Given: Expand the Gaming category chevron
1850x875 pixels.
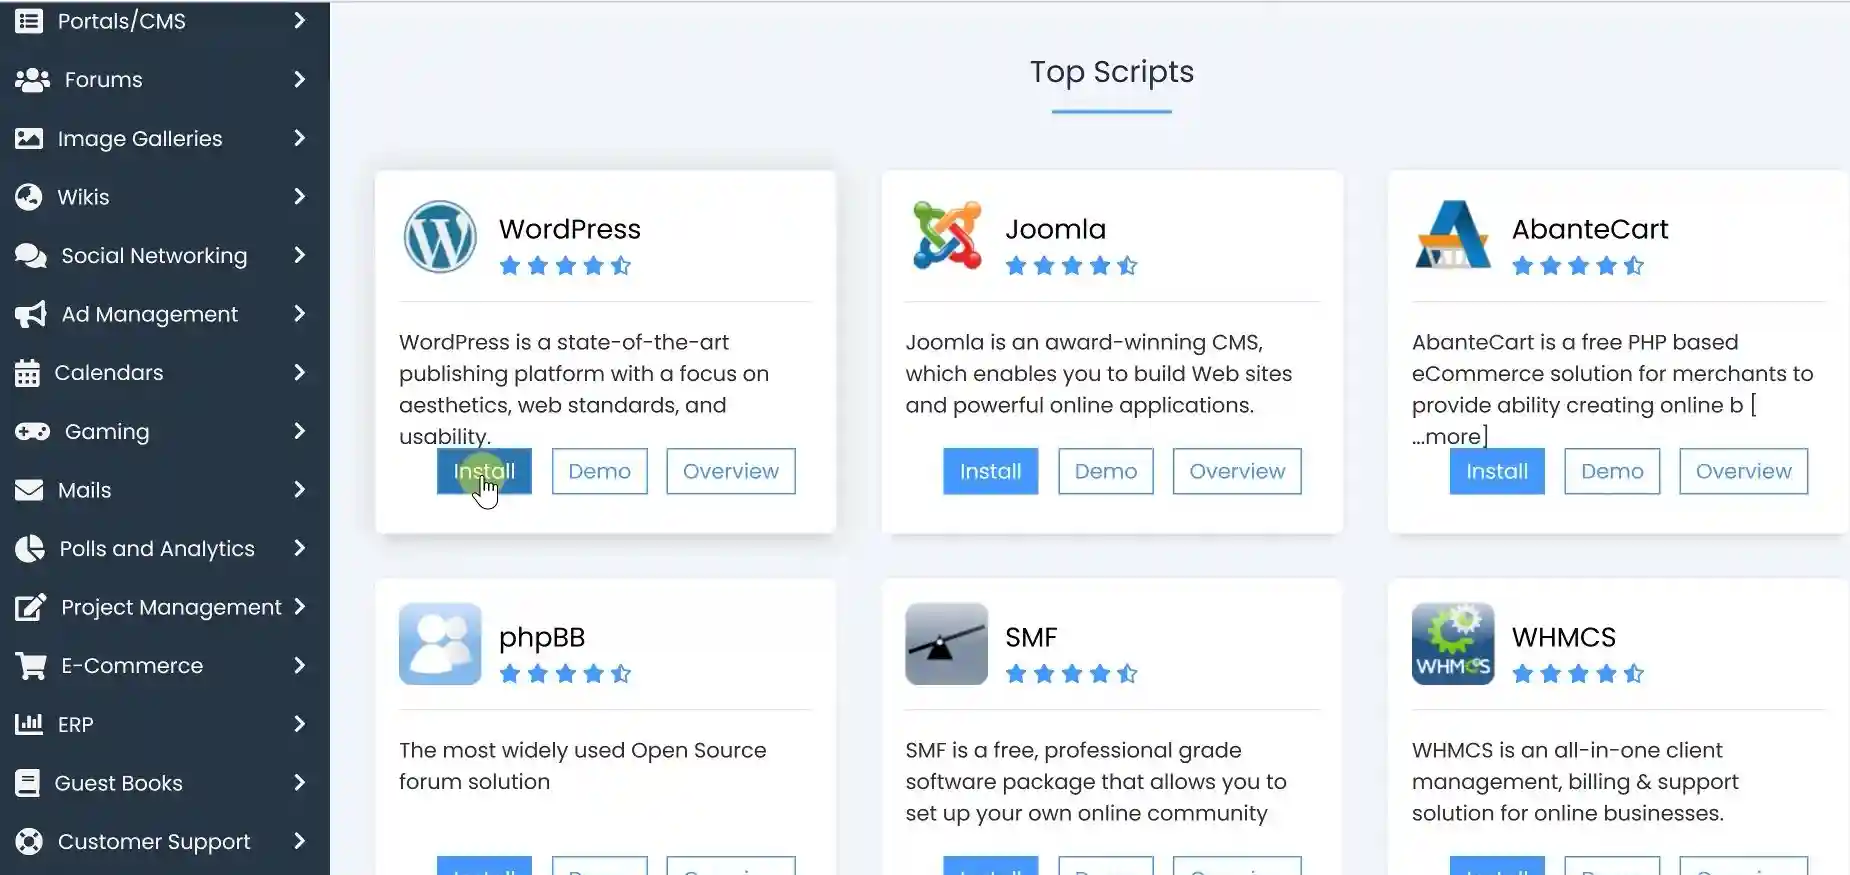Looking at the screenshot, I should click(299, 431).
